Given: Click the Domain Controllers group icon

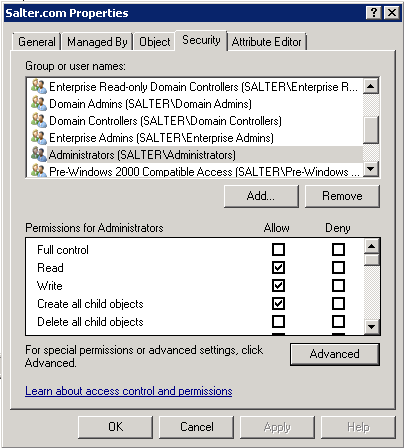Looking at the screenshot, I should coord(39,120).
